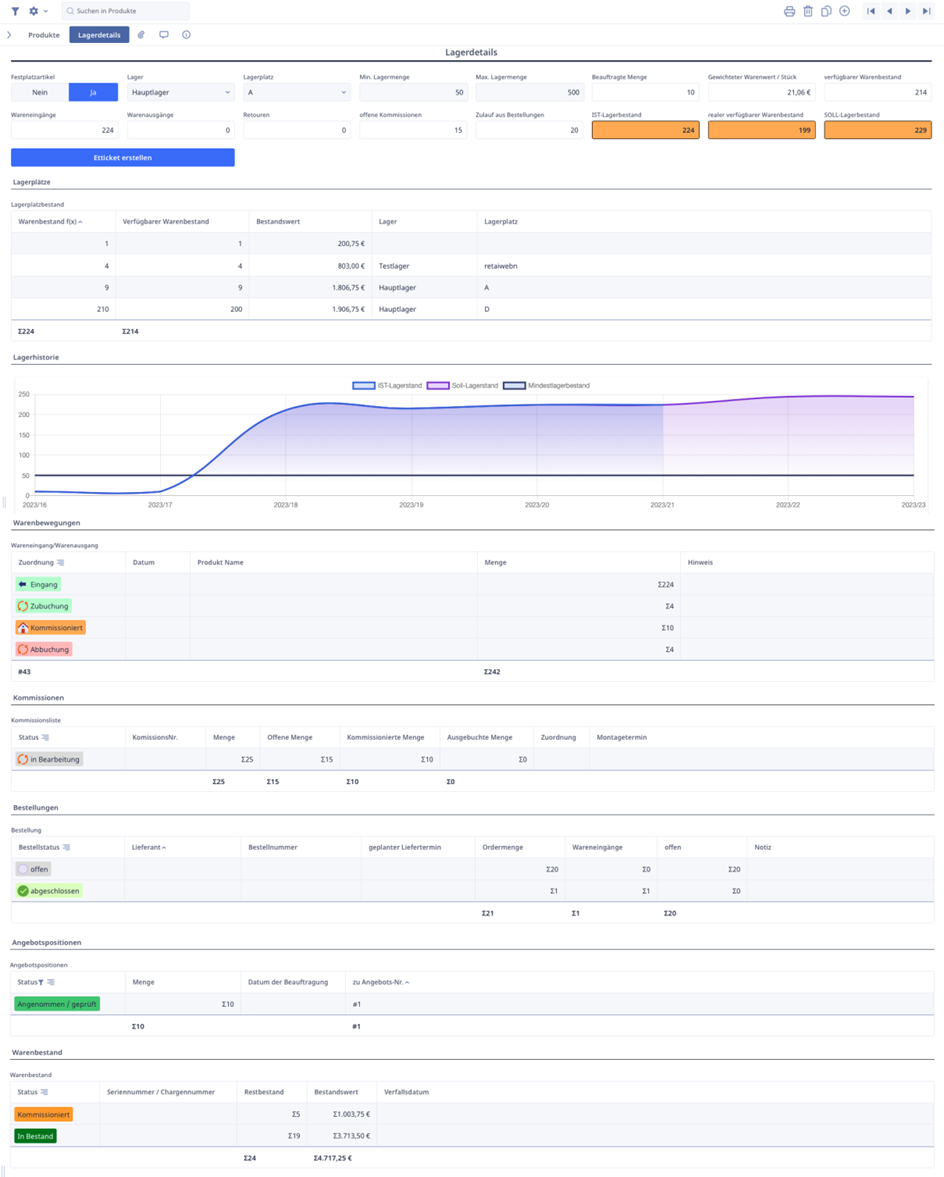Viewport: 944px width, 1177px height.
Task: Click the add new record plus icon
Action: [x=845, y=11]
